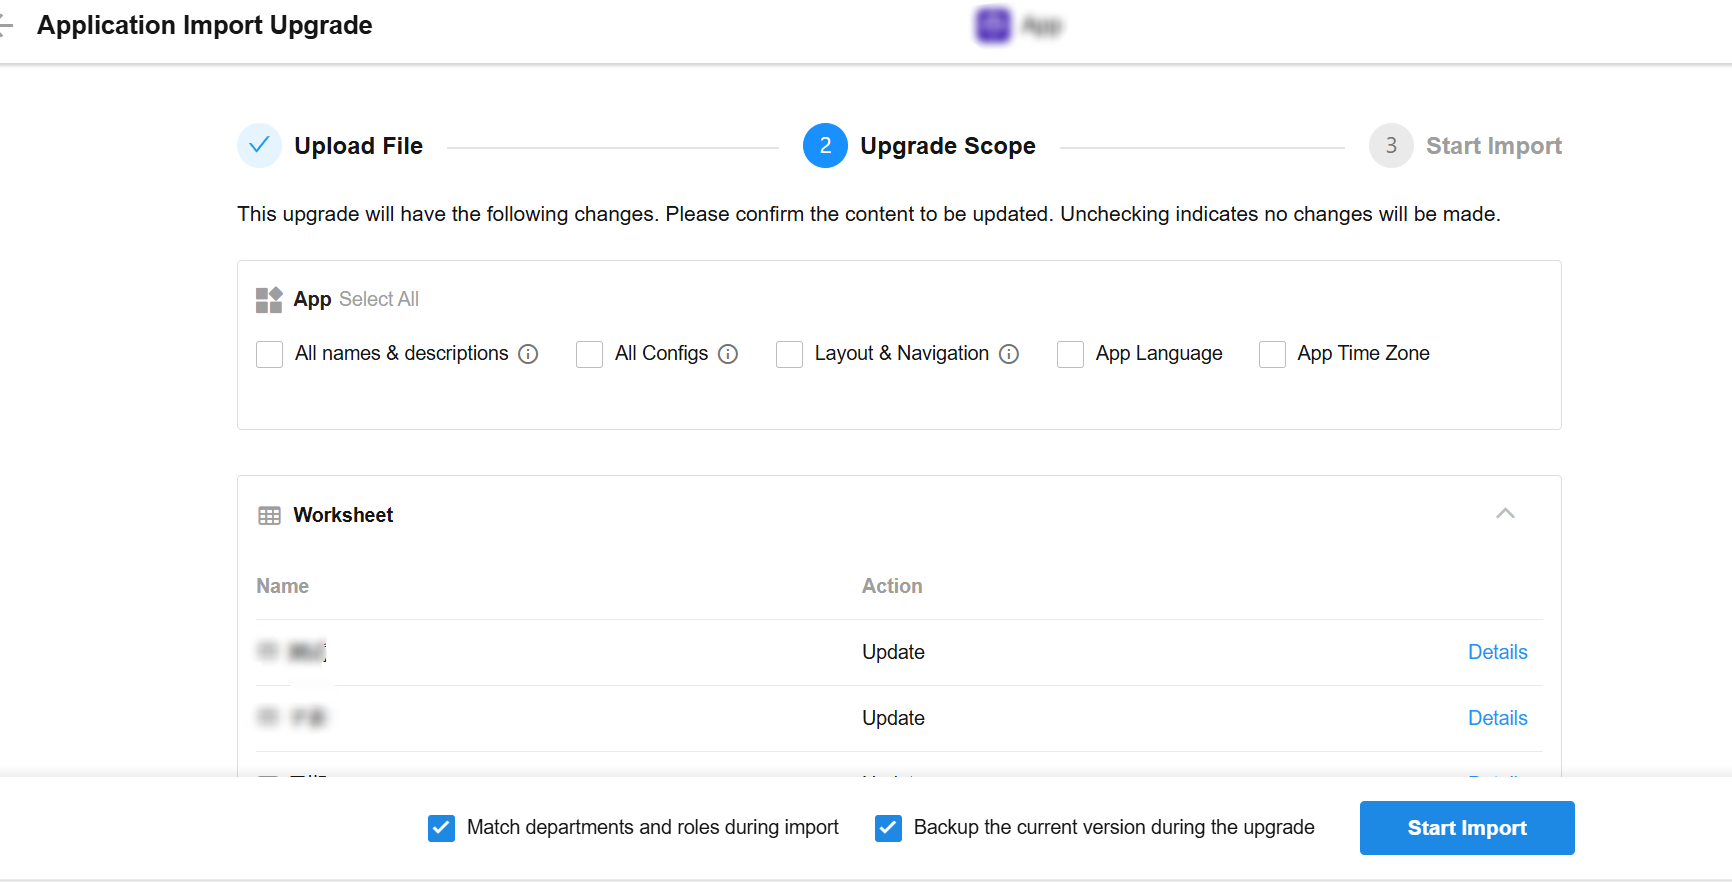Select the Start Import step label
This screenshot has height=882, width=1732.
click(1494, 146)
